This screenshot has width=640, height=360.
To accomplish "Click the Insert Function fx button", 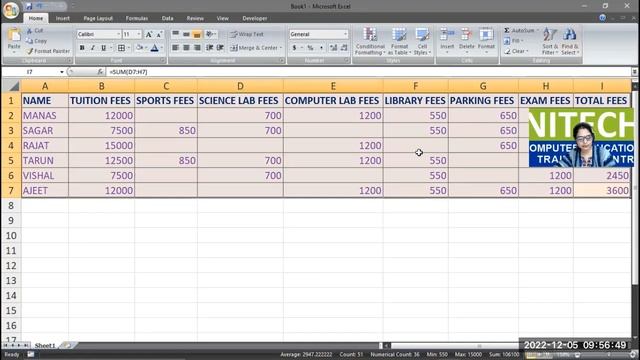I will pos(100,72).
